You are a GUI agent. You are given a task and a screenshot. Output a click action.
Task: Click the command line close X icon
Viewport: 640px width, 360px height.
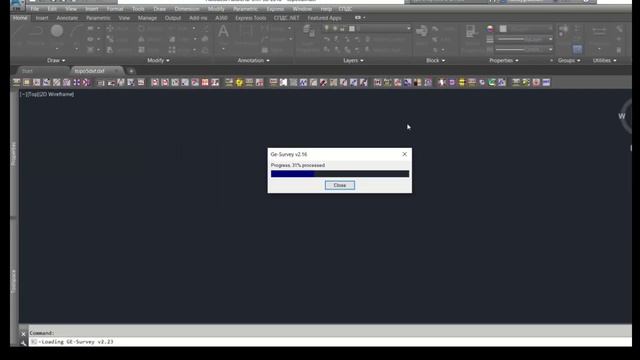(23, 334)
